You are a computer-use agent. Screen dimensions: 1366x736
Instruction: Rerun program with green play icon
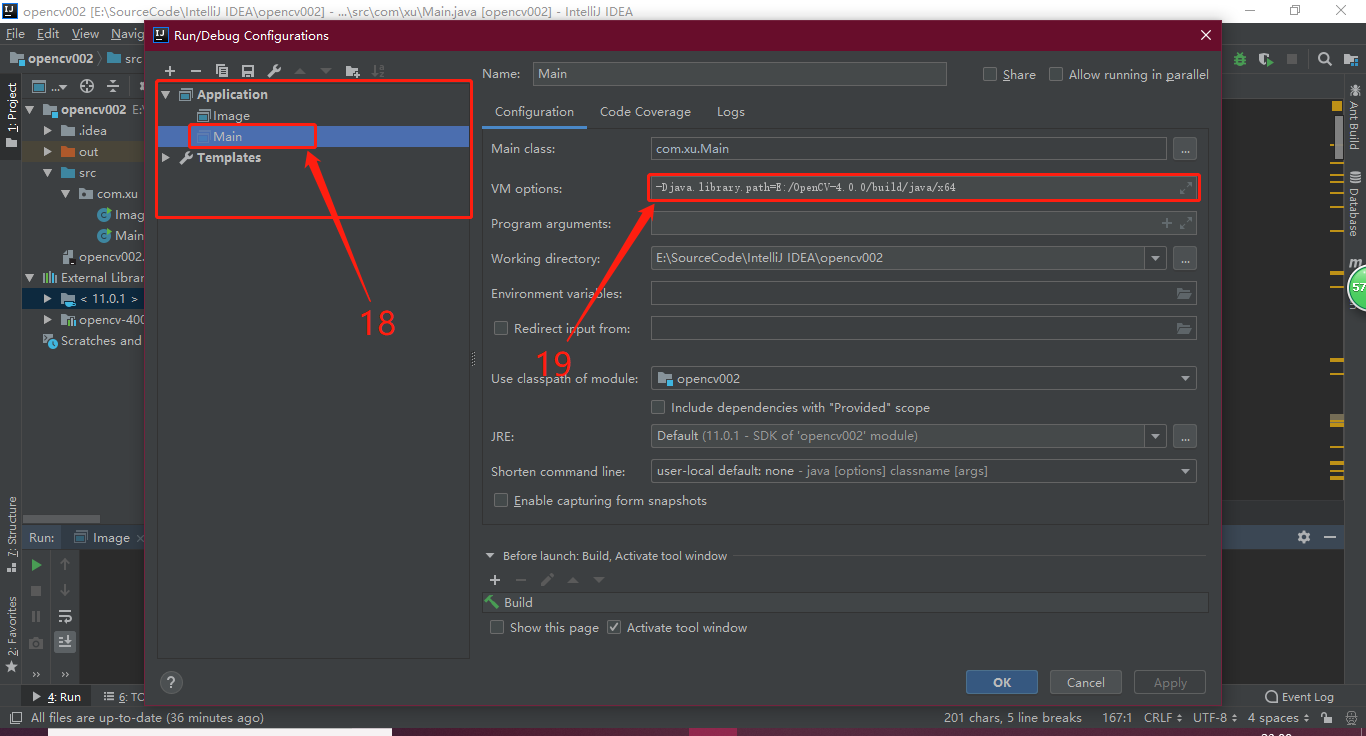click(36, 565)
